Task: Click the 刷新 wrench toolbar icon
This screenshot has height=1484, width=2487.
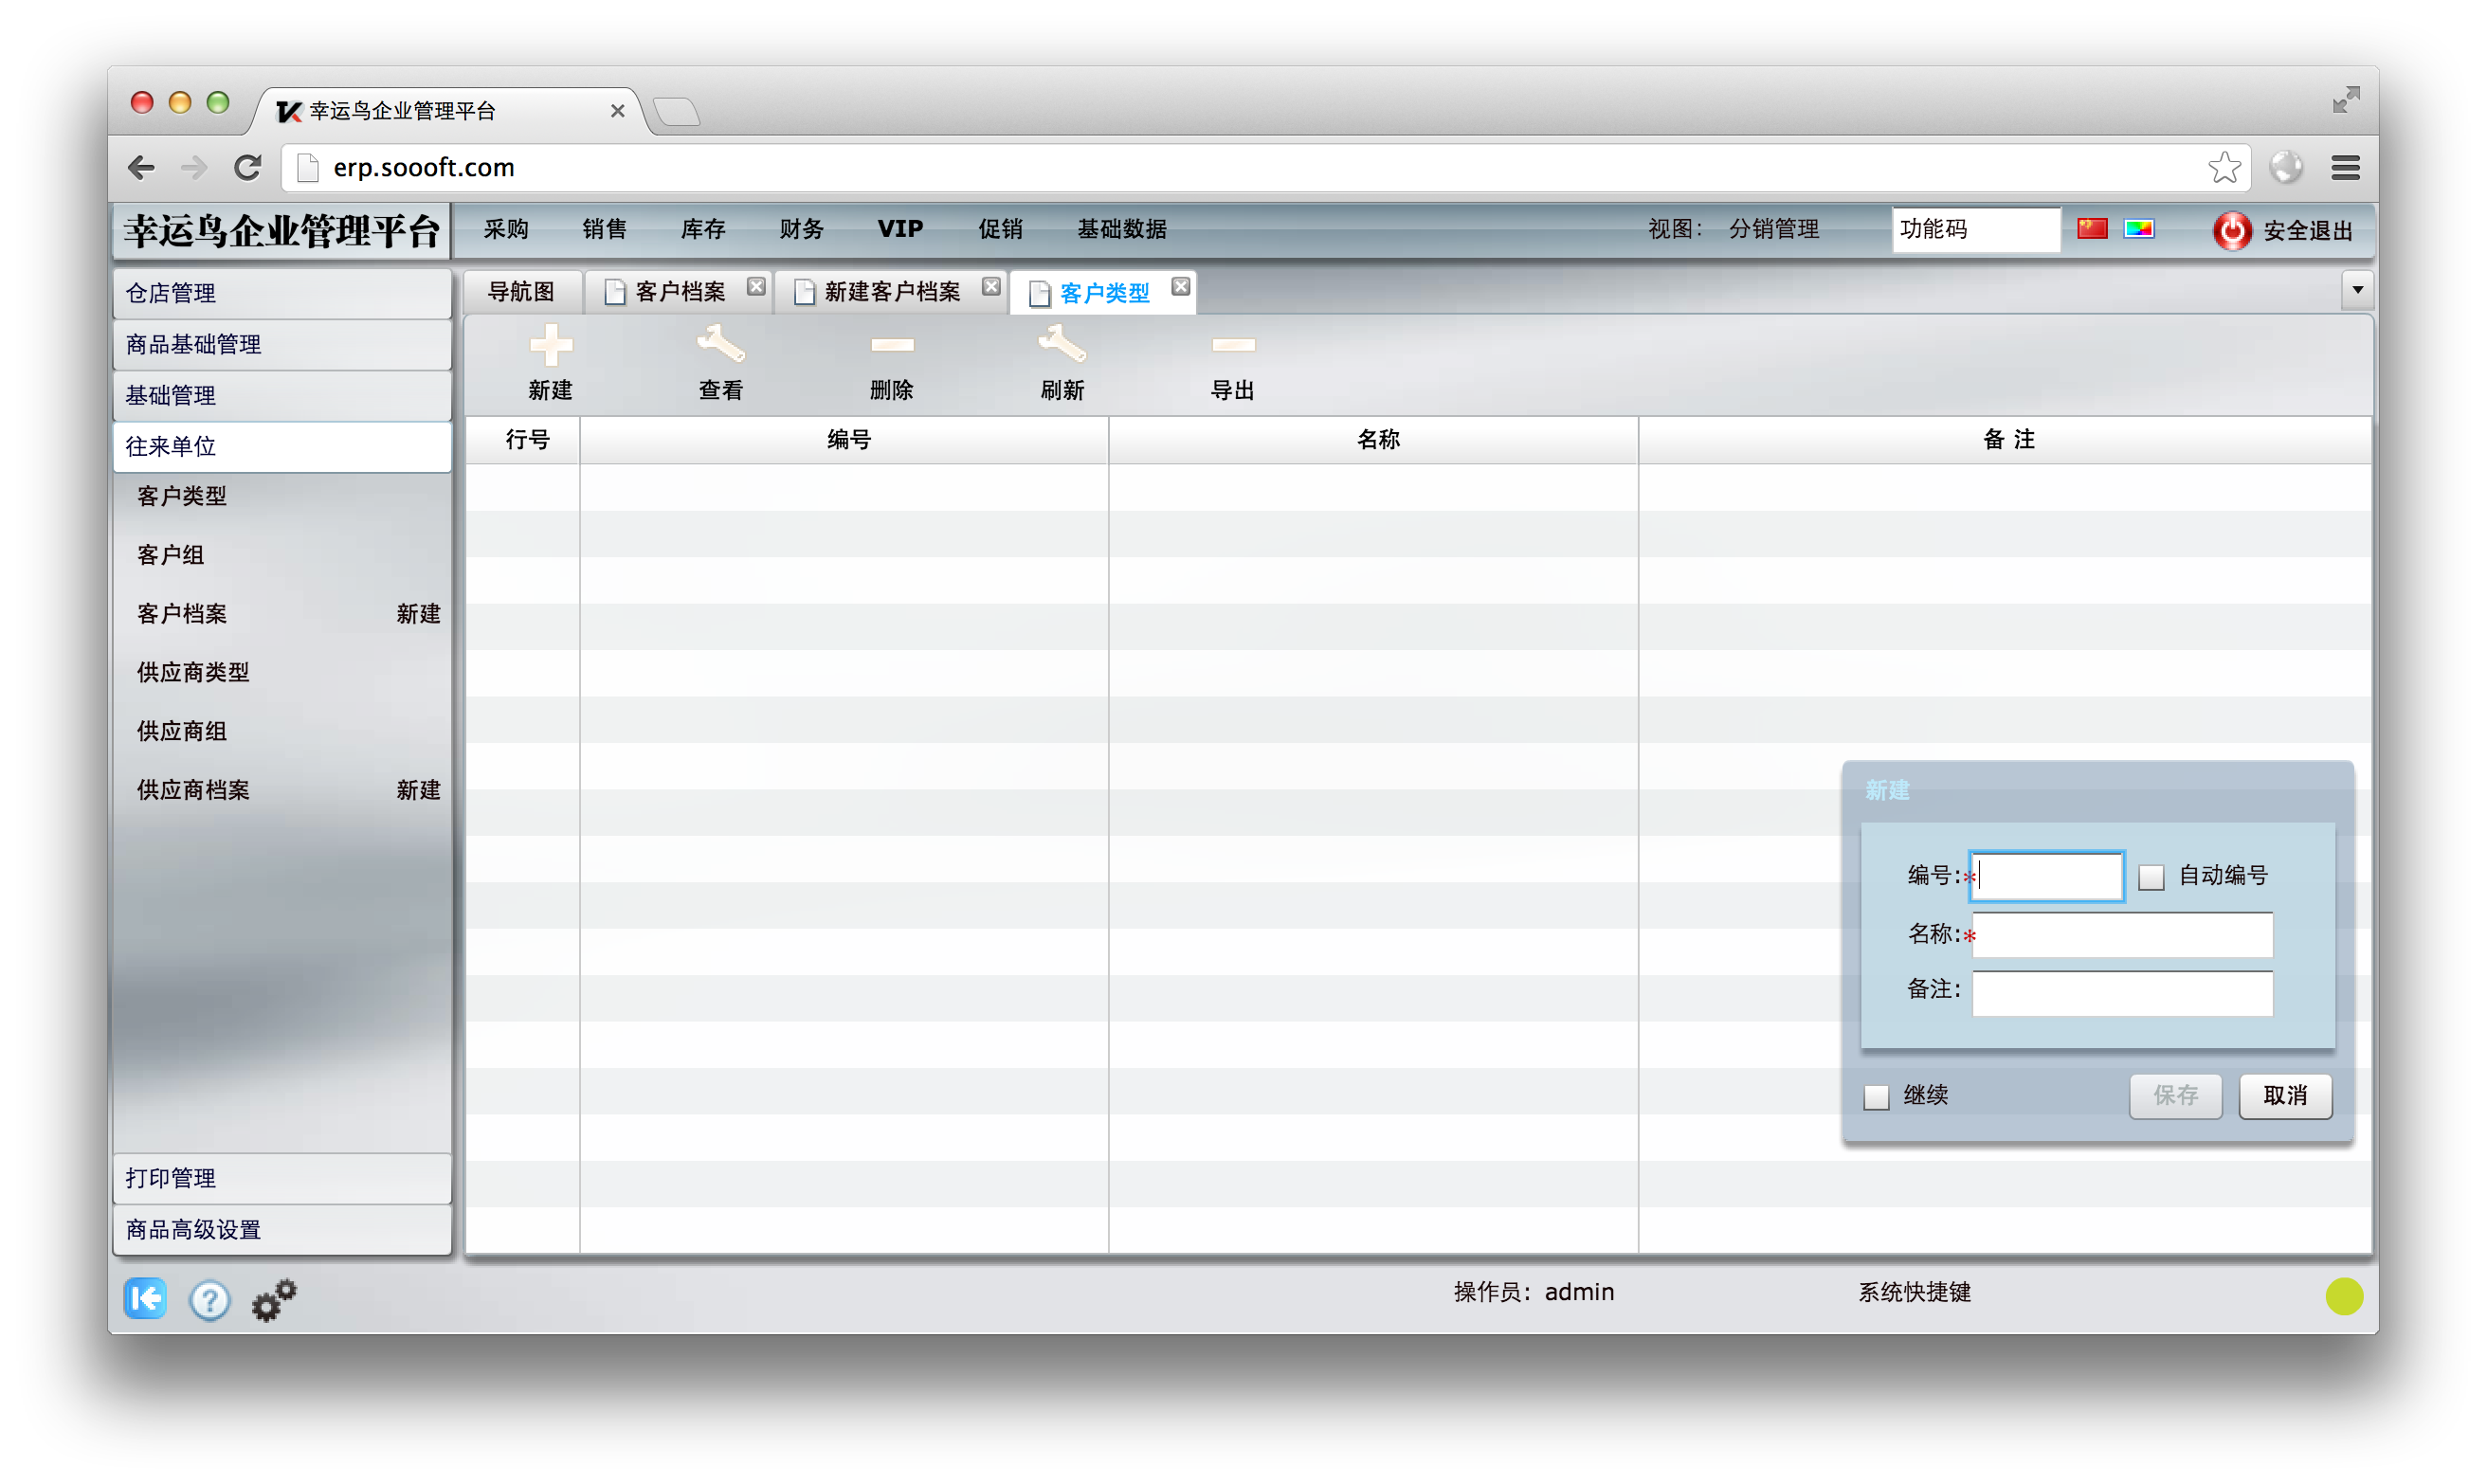Action: (1062, 345)
